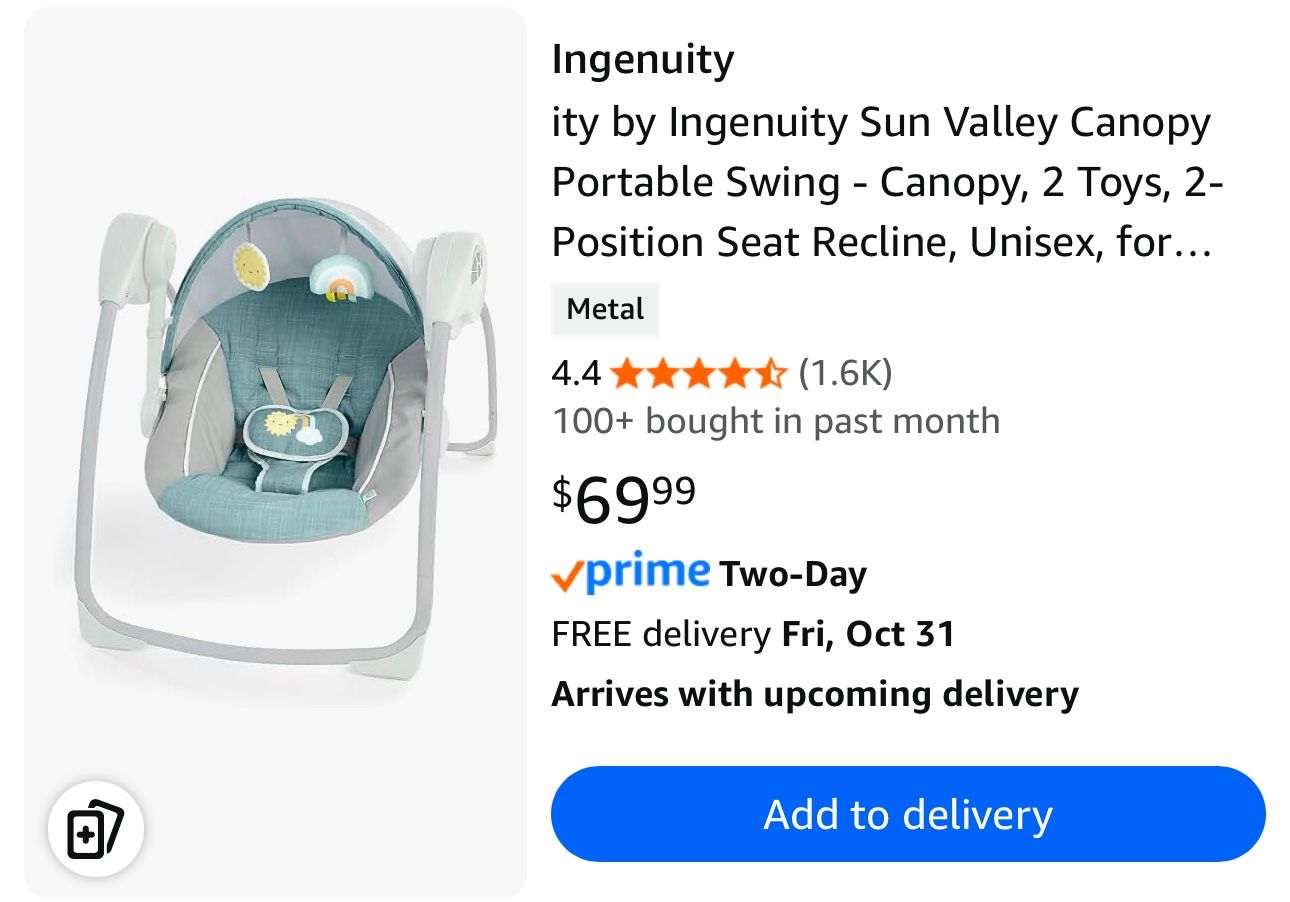
Task: Click the 'Arrives with upcoming delivery' text
Action: 814,692
